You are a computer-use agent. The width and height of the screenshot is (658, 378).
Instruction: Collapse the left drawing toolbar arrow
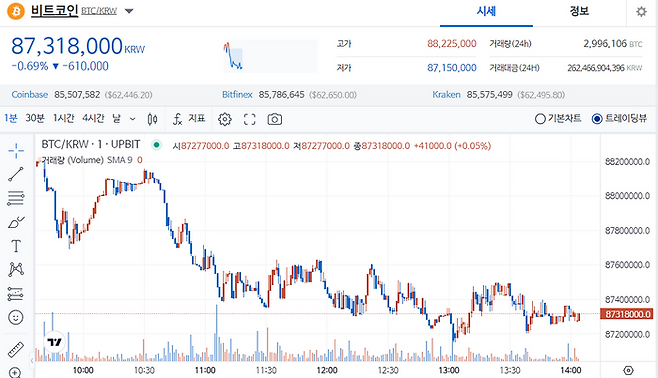click(x=32, y=360)
